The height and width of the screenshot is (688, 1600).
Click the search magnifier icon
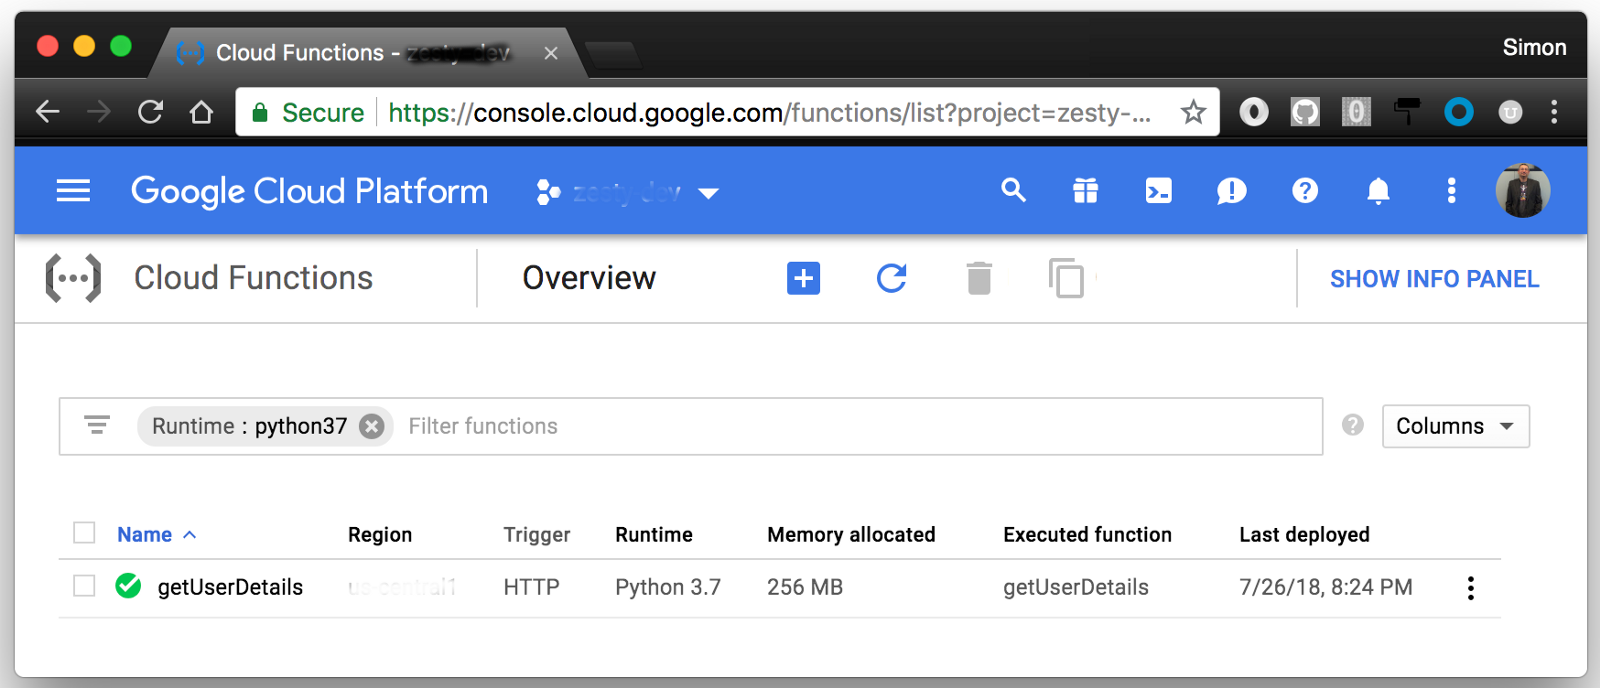[1013, 190]
